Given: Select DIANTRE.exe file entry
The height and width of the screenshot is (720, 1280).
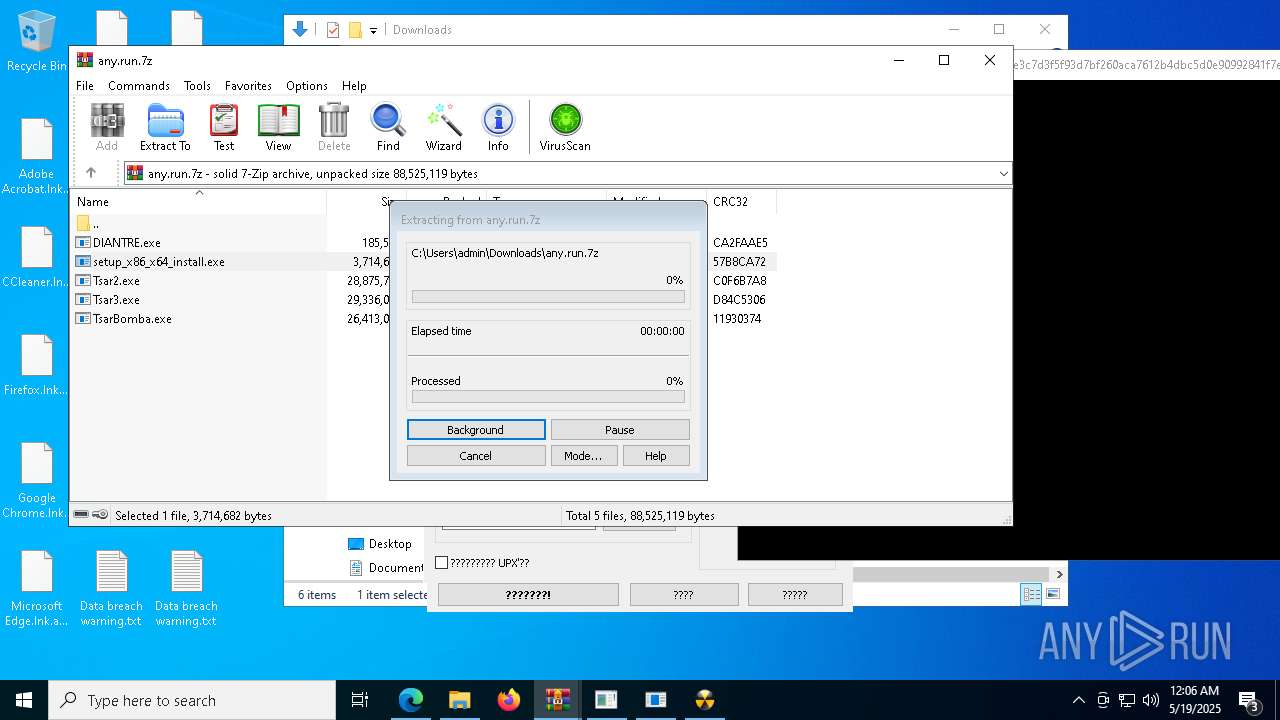Looking at the screenshot, I should point(127,242).
